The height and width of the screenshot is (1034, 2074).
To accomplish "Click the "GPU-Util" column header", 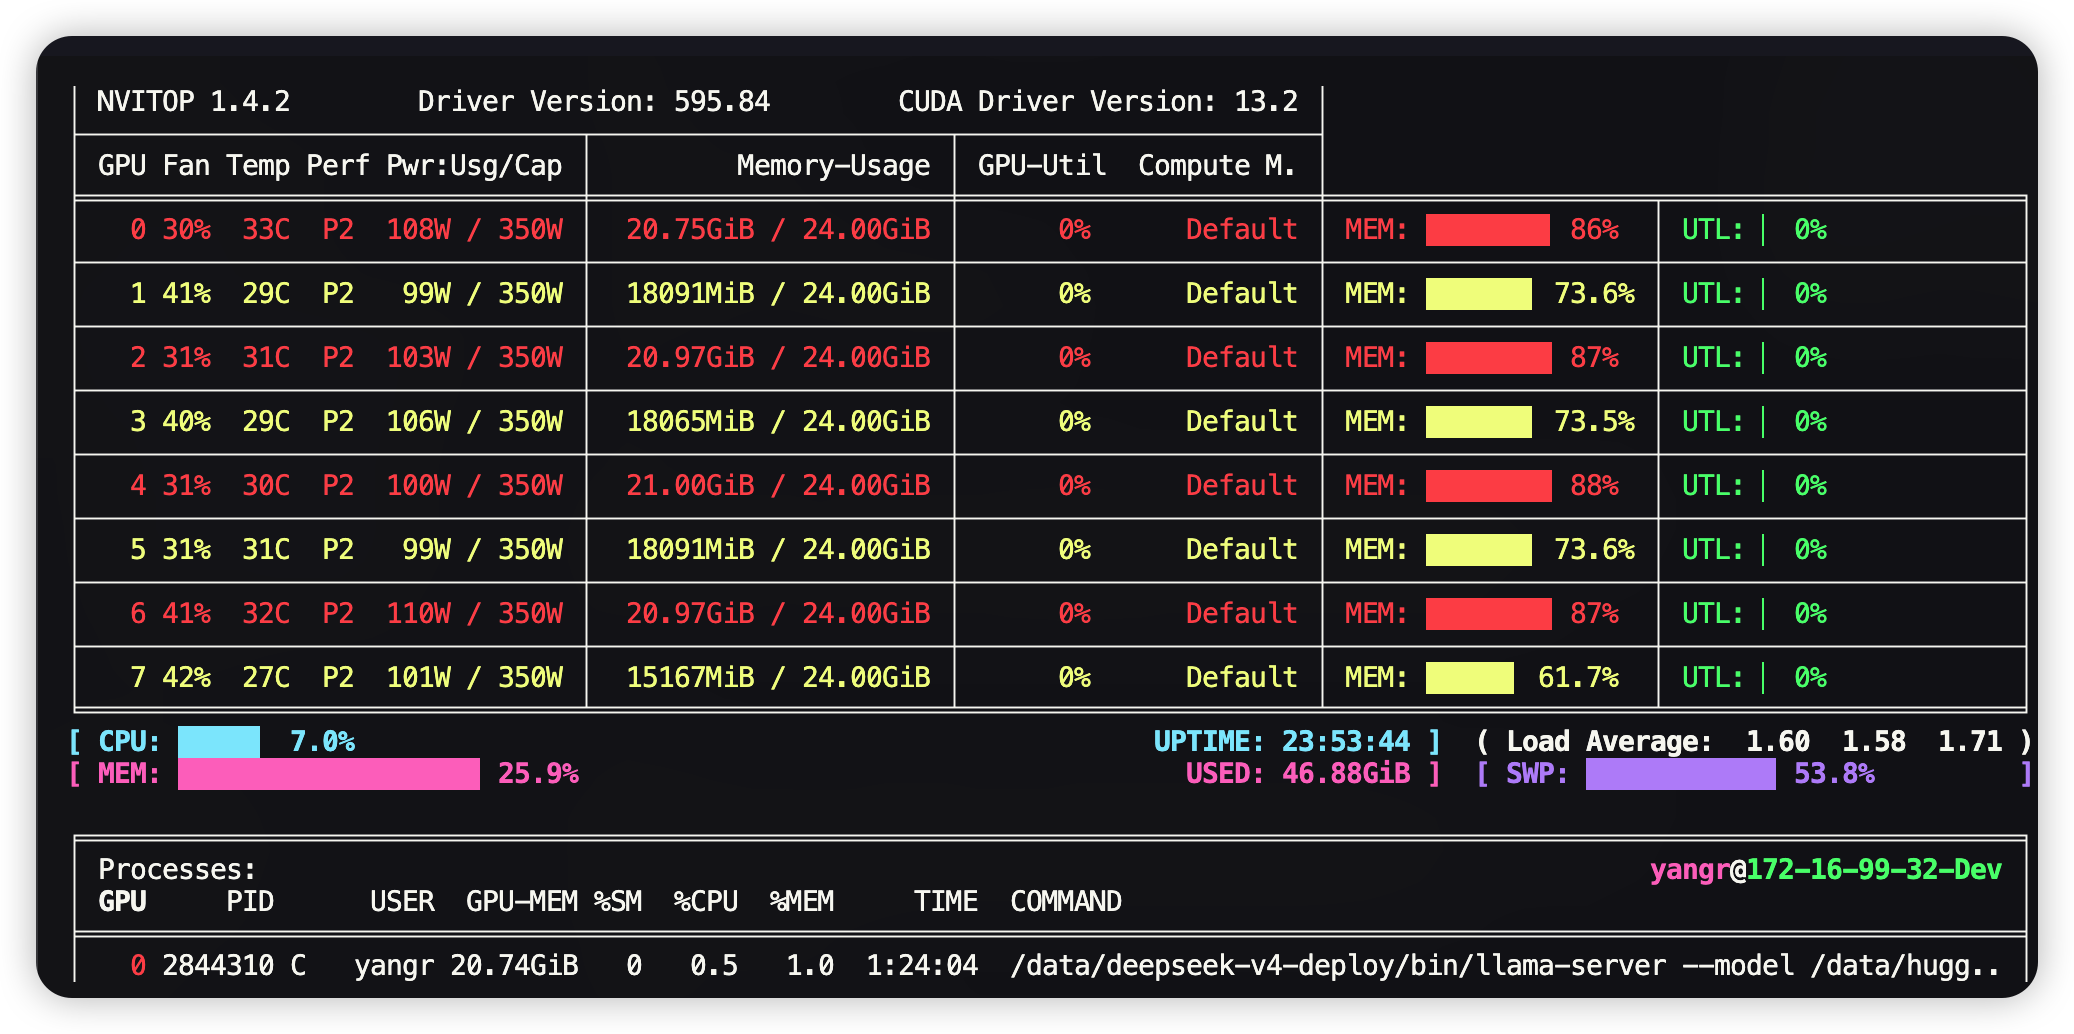I will (1042, 165).
